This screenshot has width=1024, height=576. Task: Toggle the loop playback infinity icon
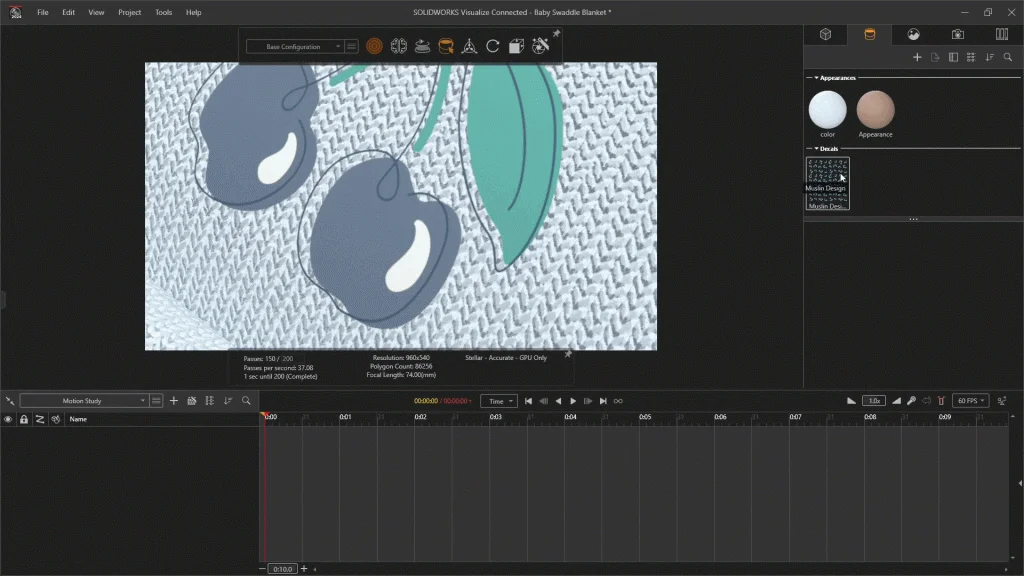pos(618,401)
